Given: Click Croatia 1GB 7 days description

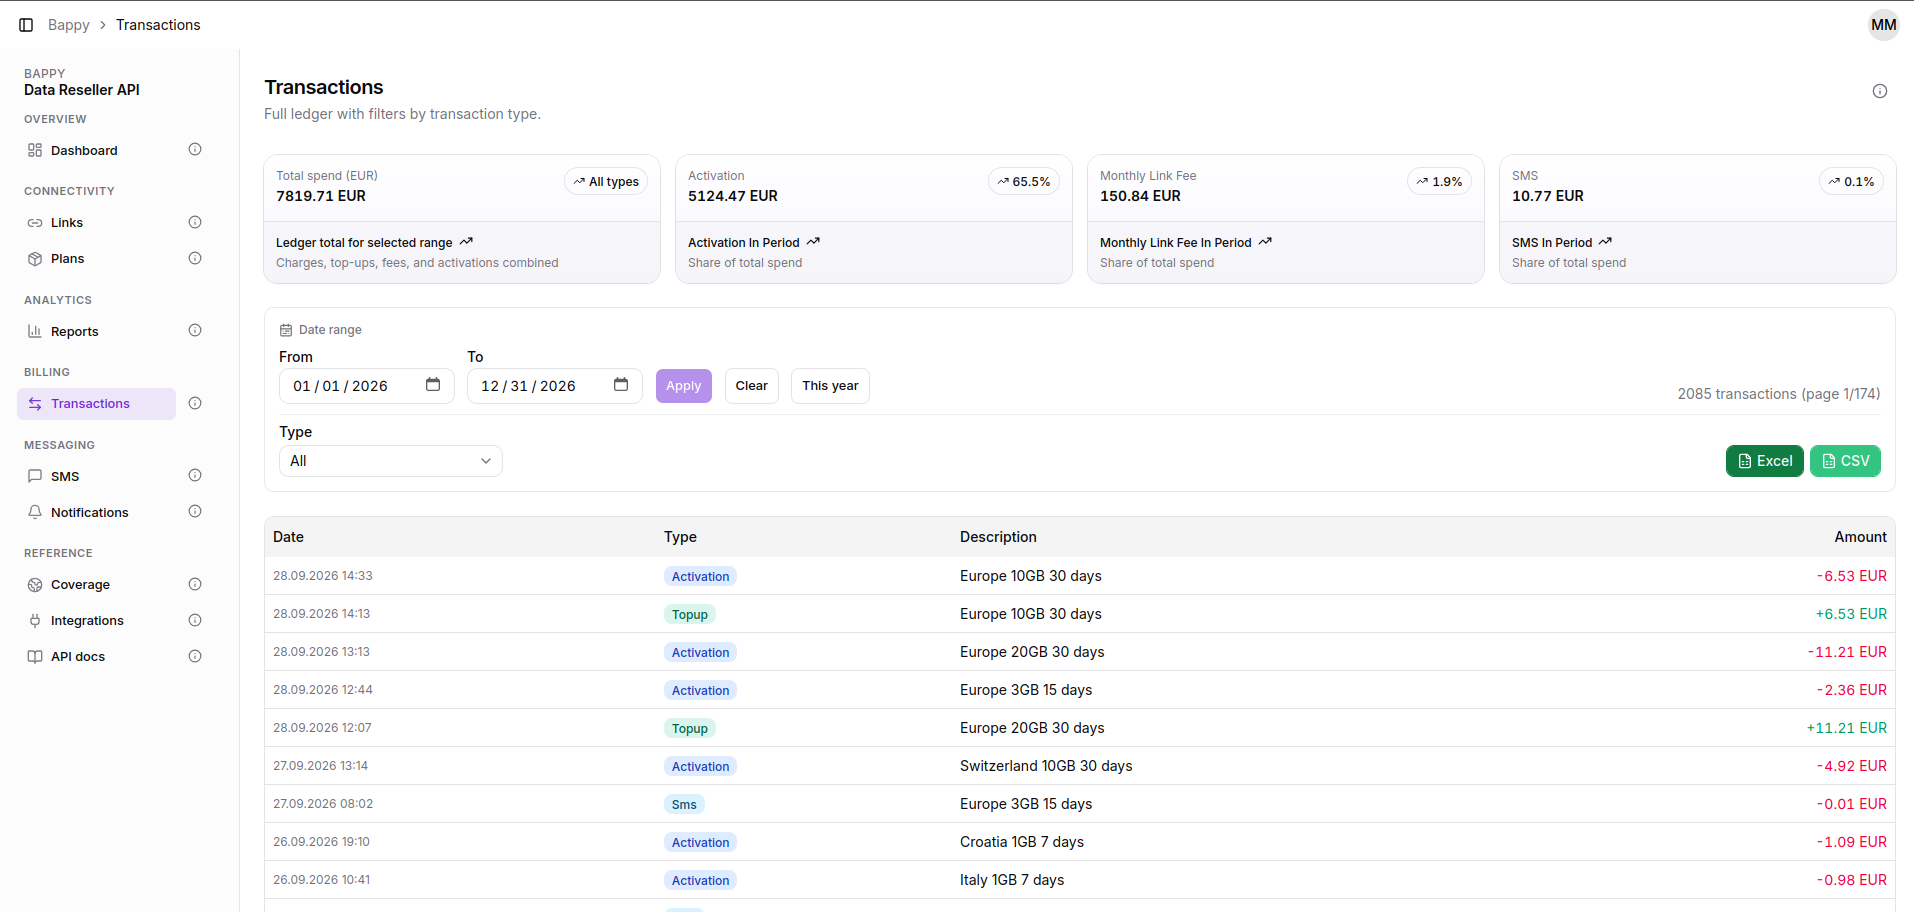Looking at the screenshot, I should click(1022, 842).
